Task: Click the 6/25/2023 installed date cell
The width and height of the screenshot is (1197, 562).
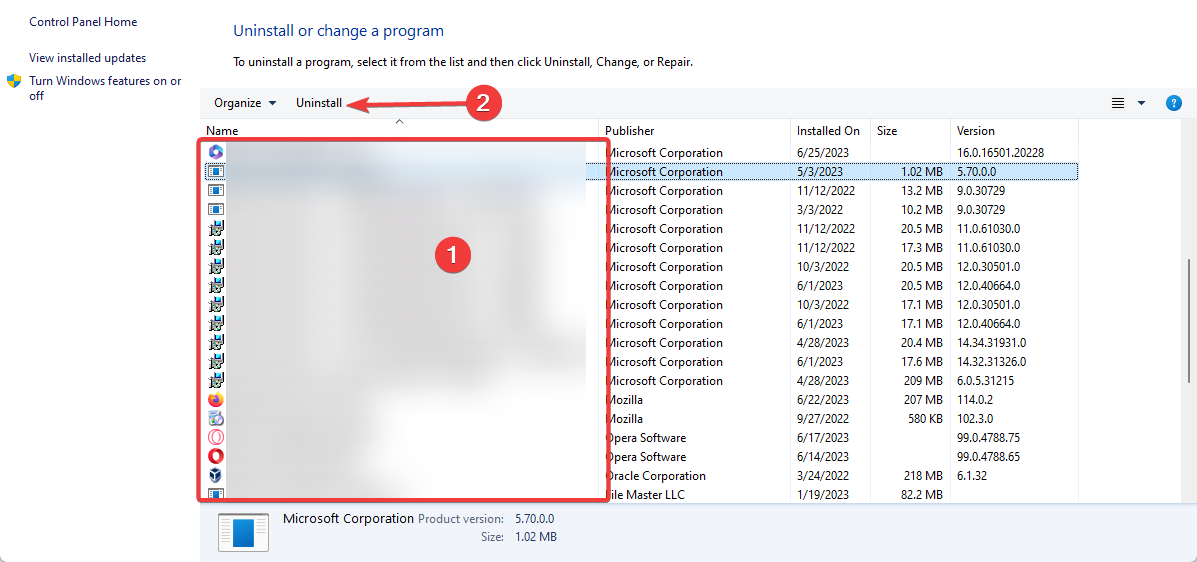Action: (x=821, y=153)
